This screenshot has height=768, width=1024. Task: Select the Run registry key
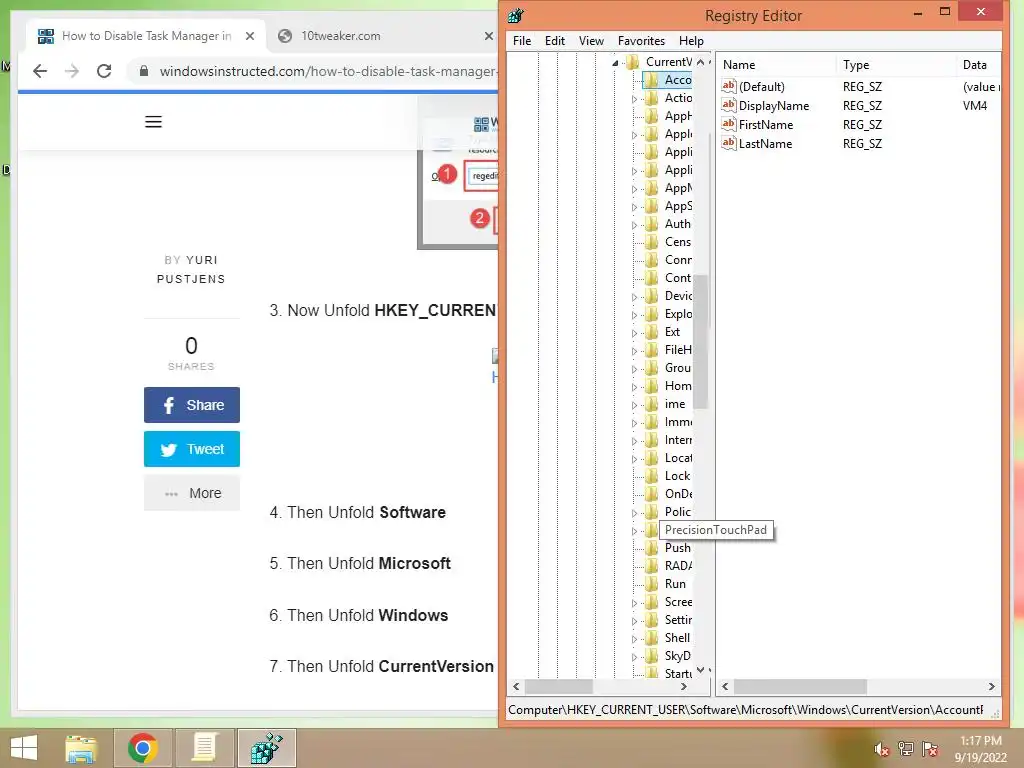[675, 584]
